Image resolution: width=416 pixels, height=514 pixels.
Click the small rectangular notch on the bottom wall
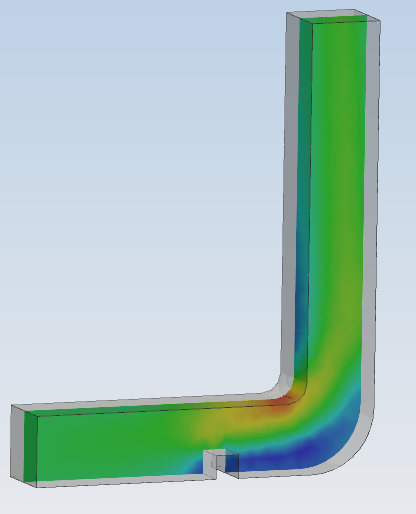click(x=221, y=463)
